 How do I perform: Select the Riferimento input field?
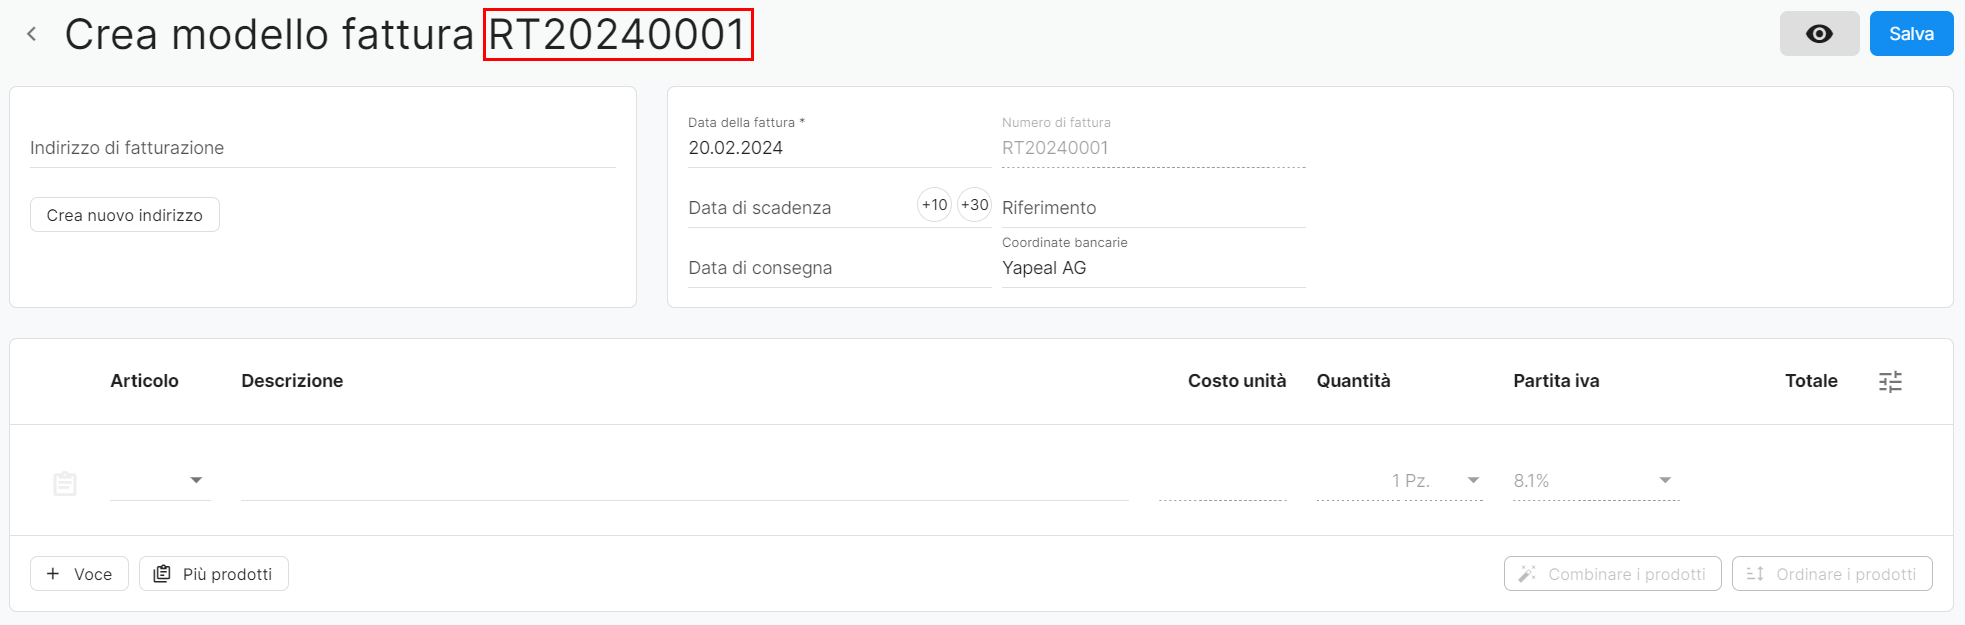click(x=1154, y=208)
